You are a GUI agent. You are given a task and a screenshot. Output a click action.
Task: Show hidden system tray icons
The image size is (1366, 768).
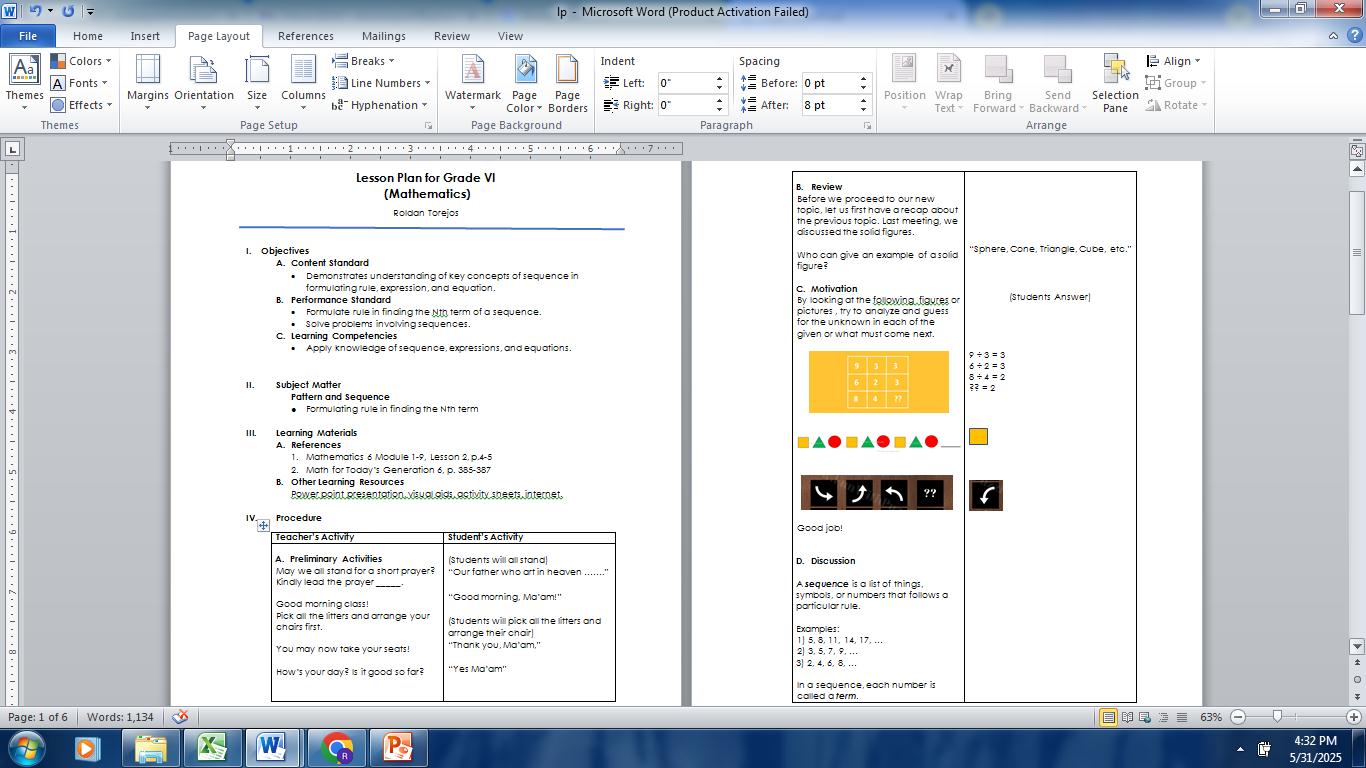click(1240, 749)
